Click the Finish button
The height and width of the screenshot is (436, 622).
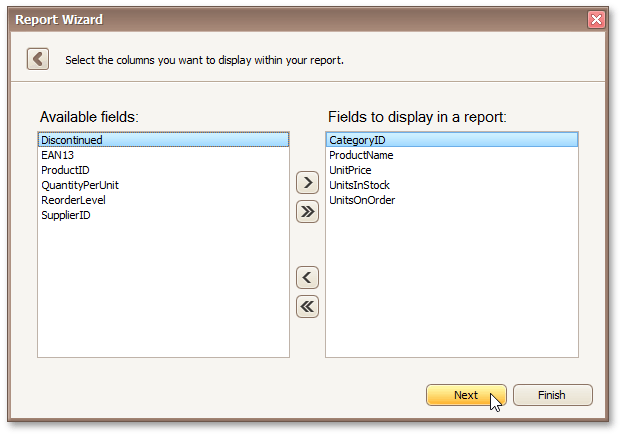click(552, 395)
